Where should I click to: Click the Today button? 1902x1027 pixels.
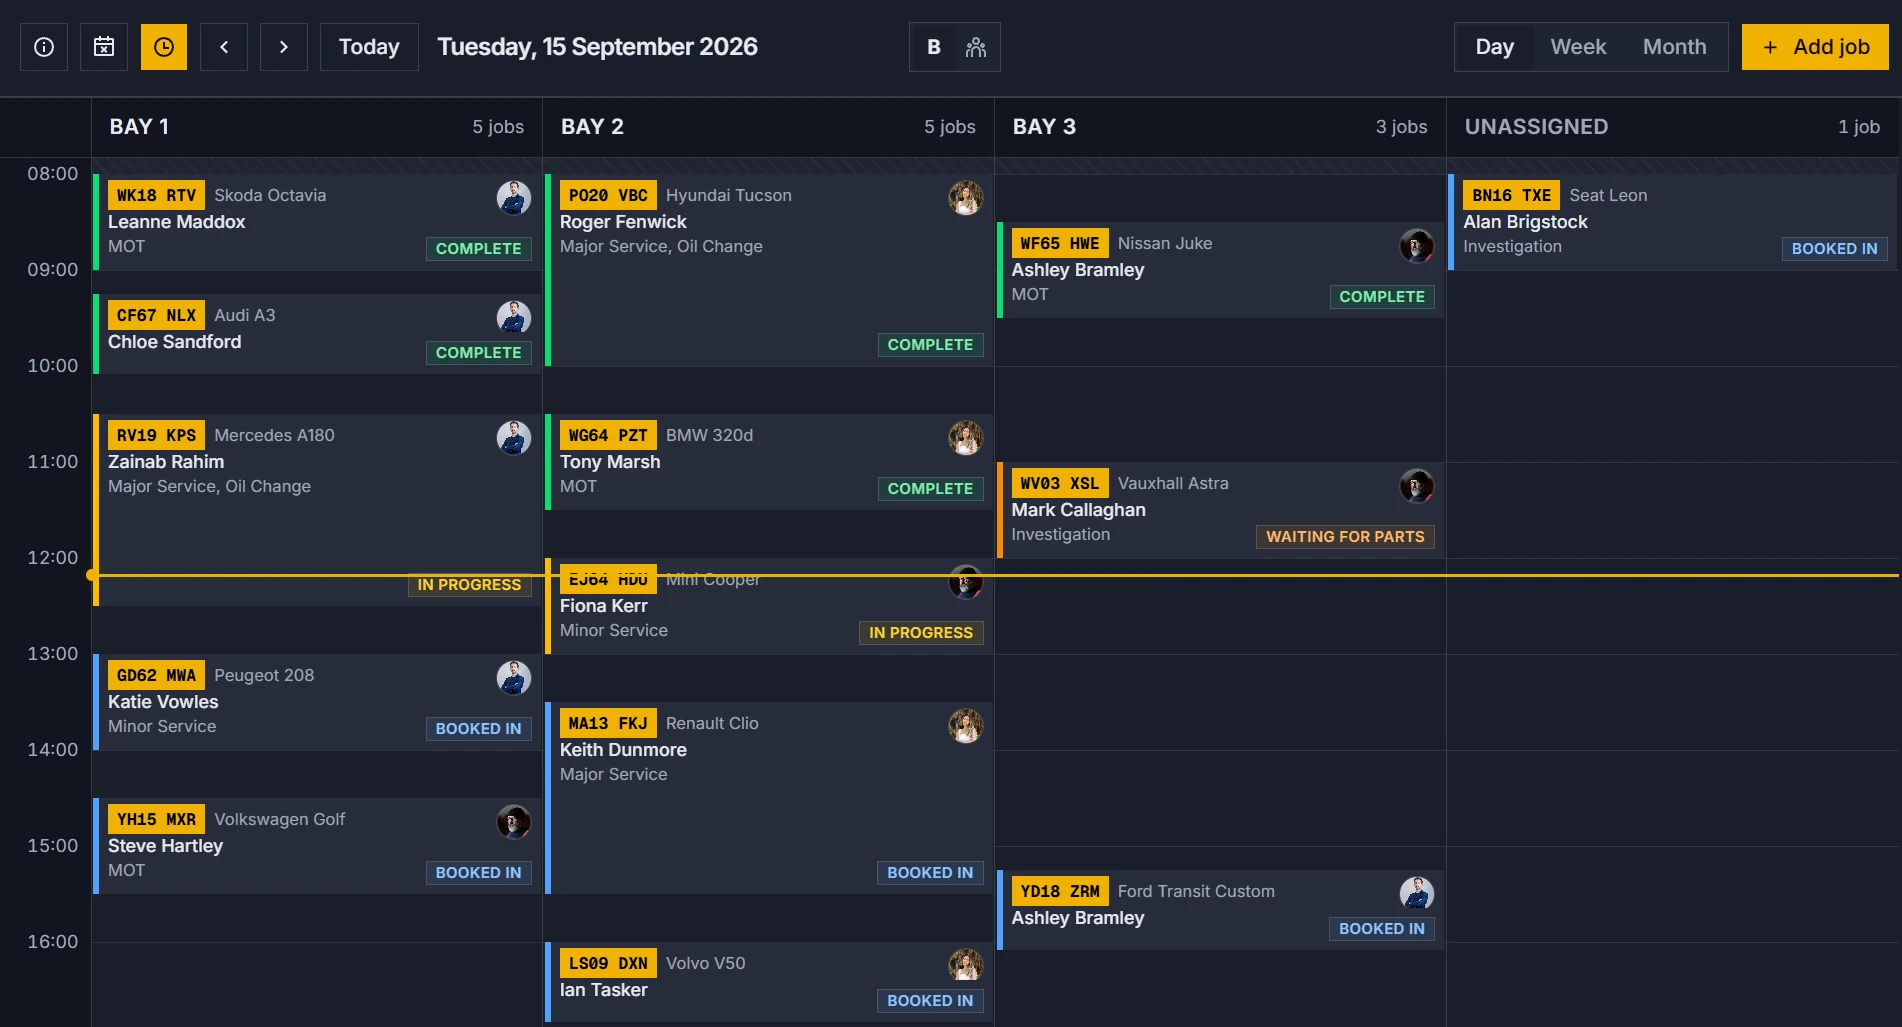click(x=369, y=47)
